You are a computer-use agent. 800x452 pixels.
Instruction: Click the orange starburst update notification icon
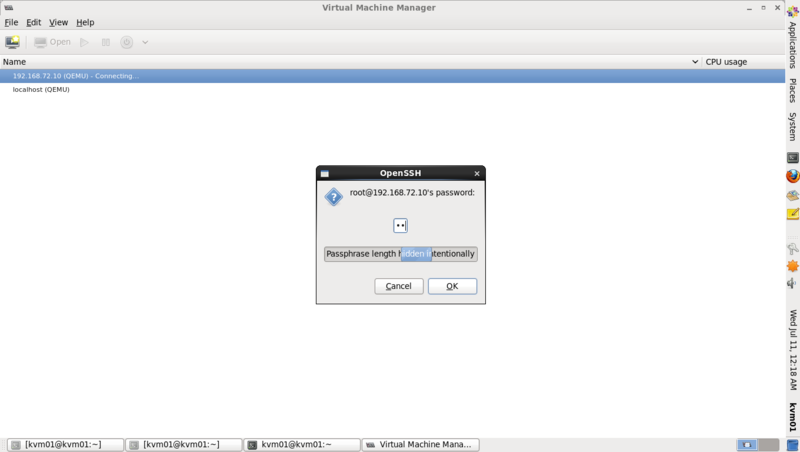[x=793, y=266]
